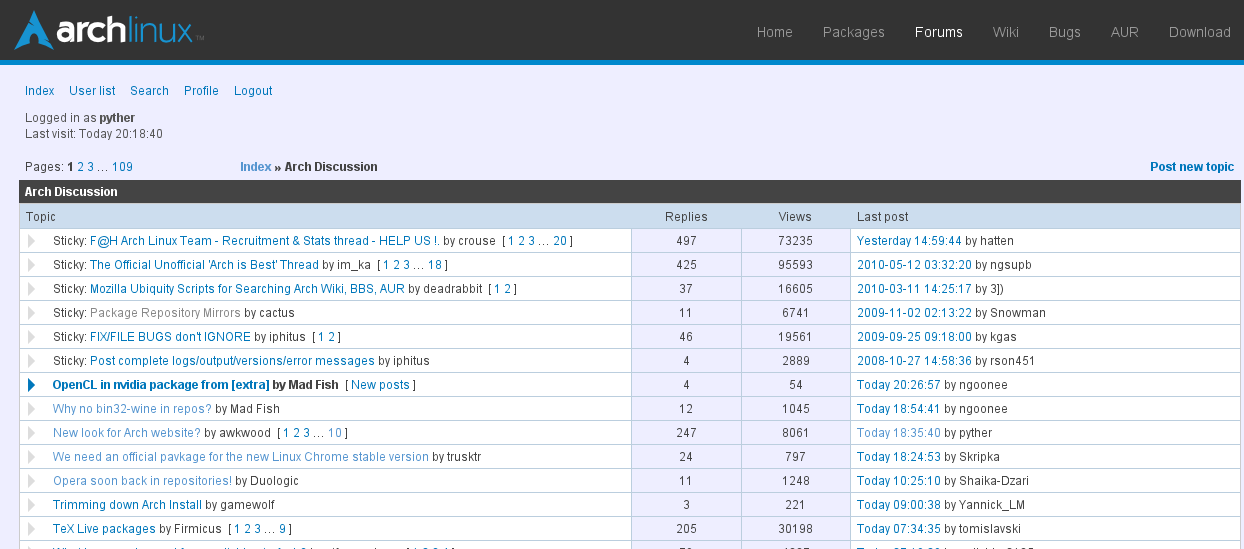1244x549 pixels.
Task: Open the forum Search link
Action: click(149, 91)
